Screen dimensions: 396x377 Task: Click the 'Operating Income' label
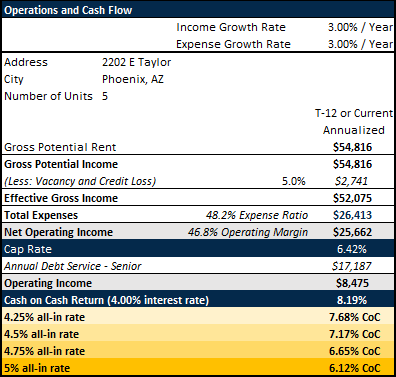pos(48,283)
